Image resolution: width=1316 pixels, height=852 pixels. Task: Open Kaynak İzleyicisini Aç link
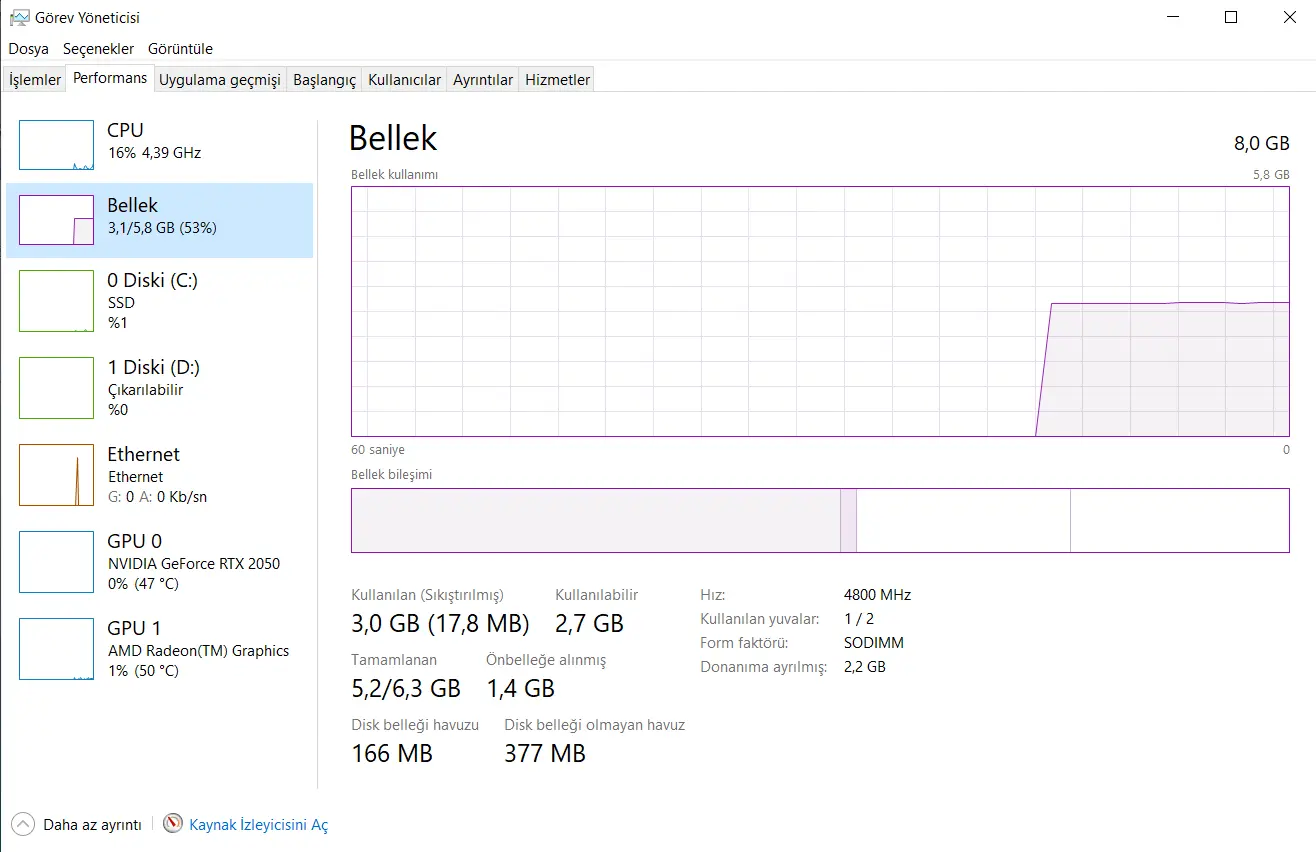click(x=259, y=825)
